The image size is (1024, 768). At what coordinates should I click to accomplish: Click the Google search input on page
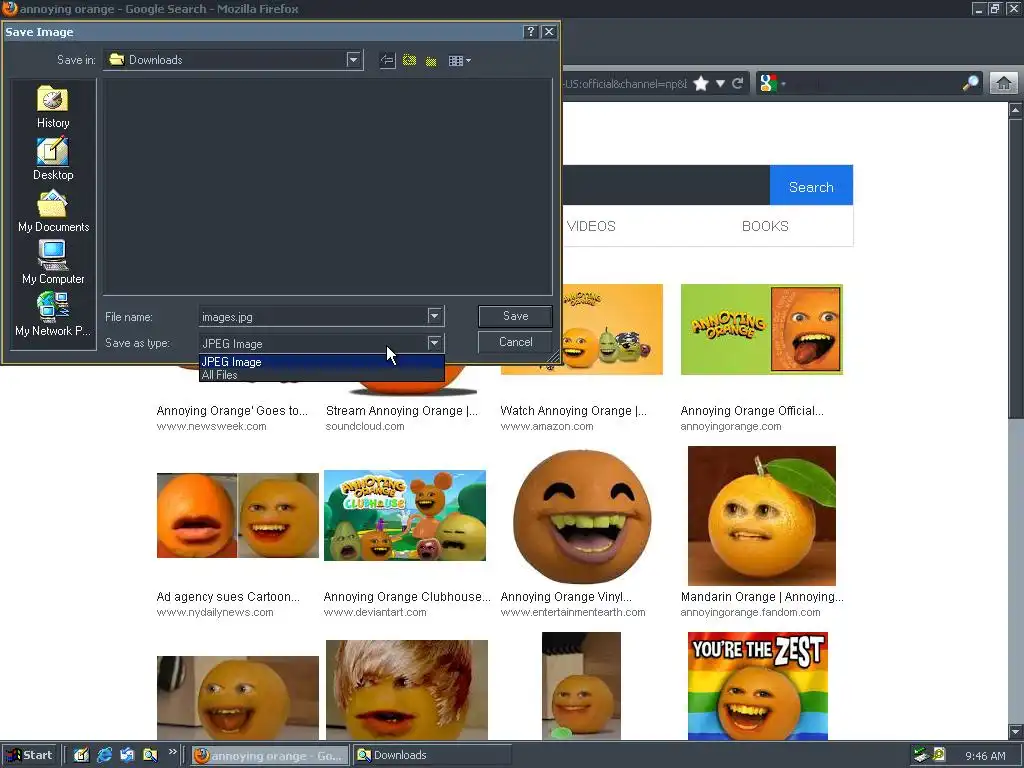point(665,185)
